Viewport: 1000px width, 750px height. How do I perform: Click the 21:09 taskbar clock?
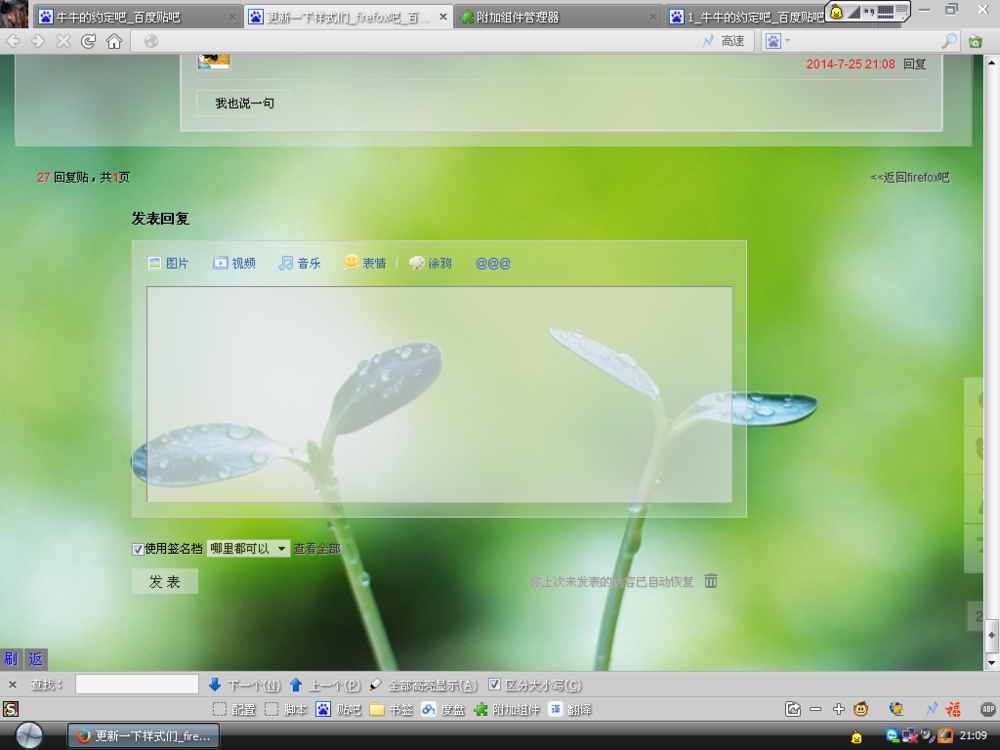[x=973, y=736]
